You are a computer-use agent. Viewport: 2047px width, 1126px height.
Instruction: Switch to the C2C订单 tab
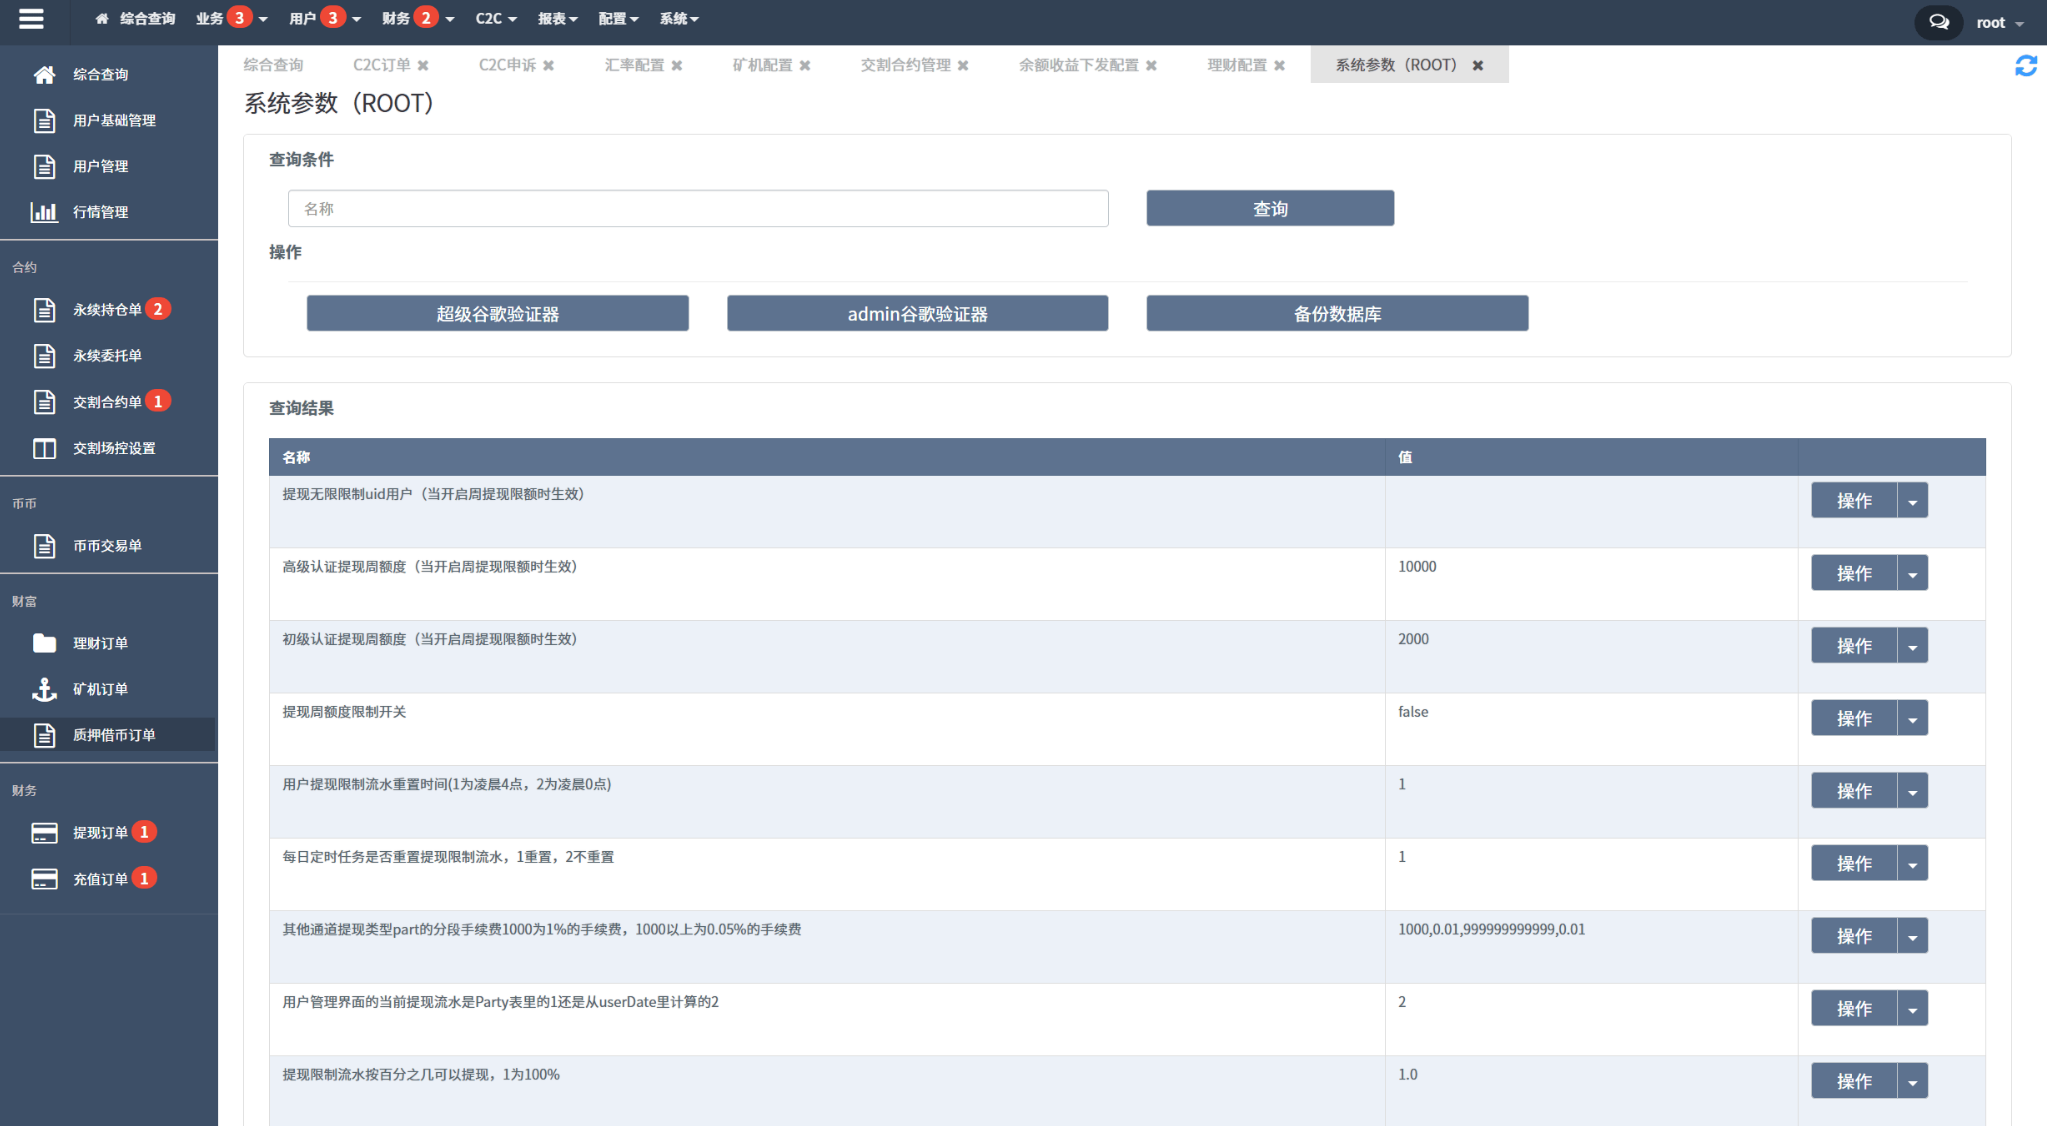click(381, 65)
